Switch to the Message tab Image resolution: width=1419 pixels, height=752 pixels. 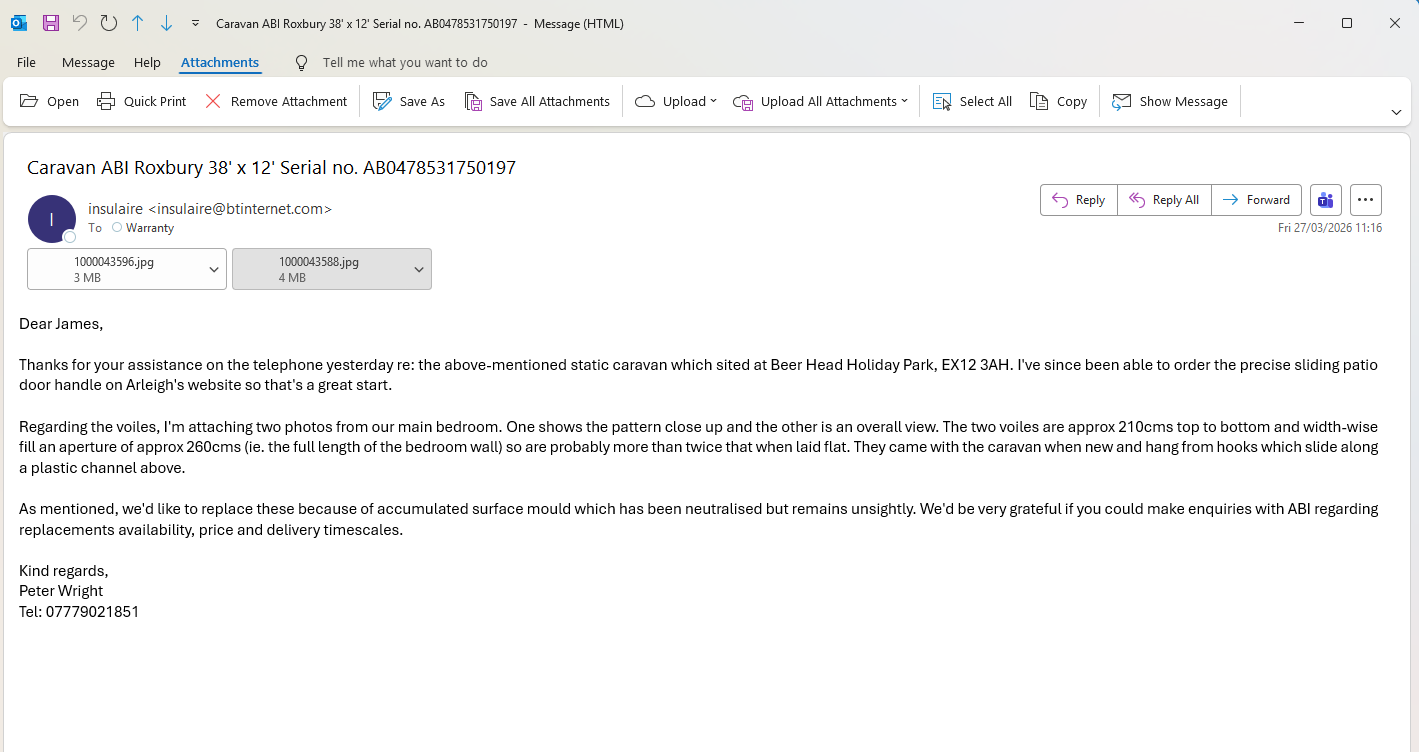88,62
